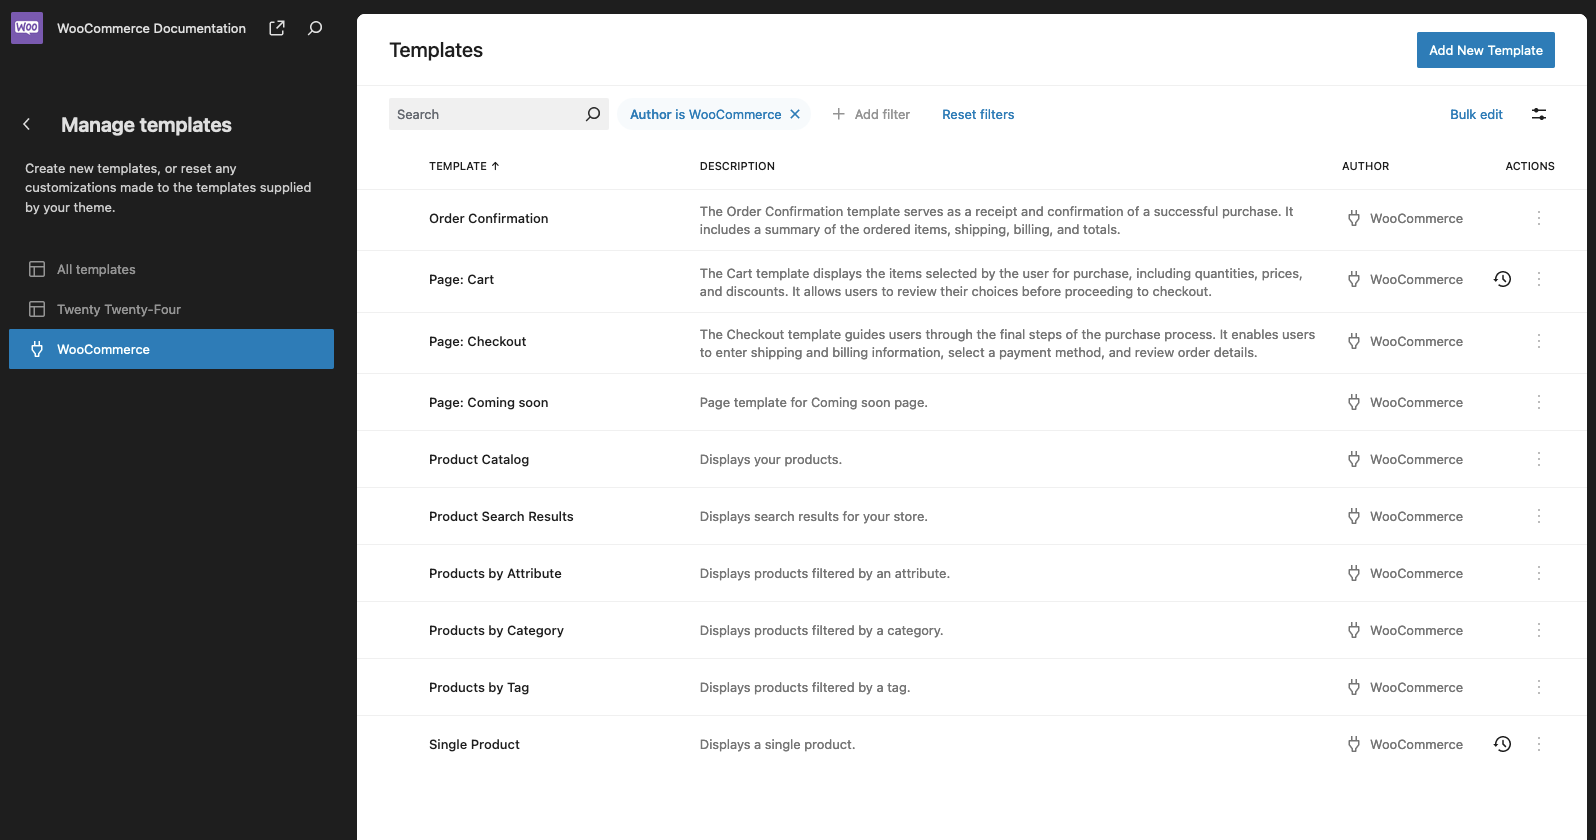The width and height of the screenshot is (1596, 840).
Task: Reset the Single Product template customizations
Action: click(x=1502, y=744)
